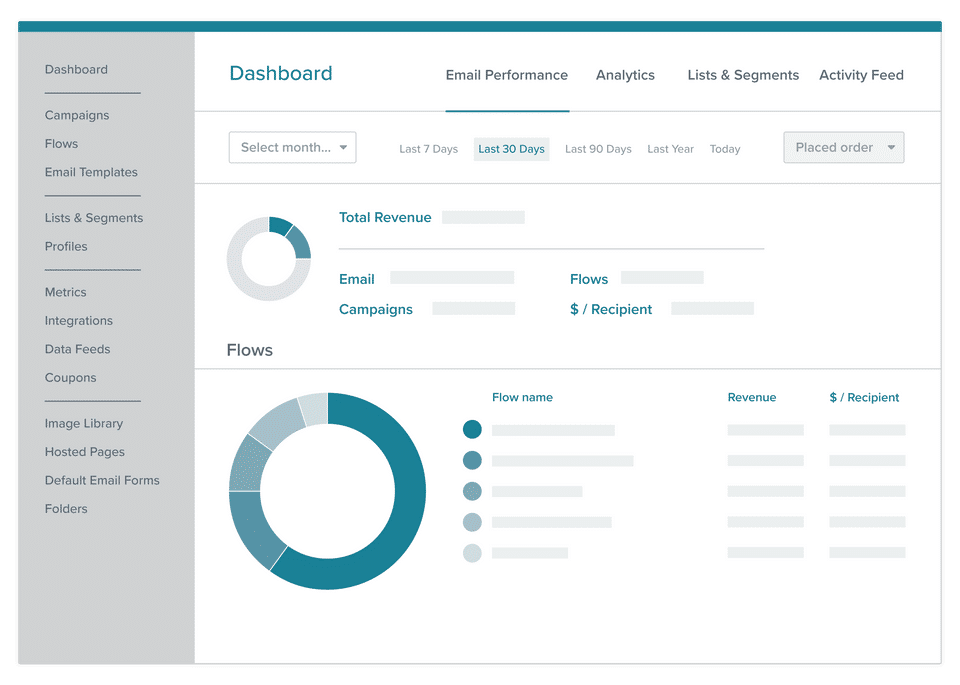Click $ / Recipient summary label

click(611, 310)
